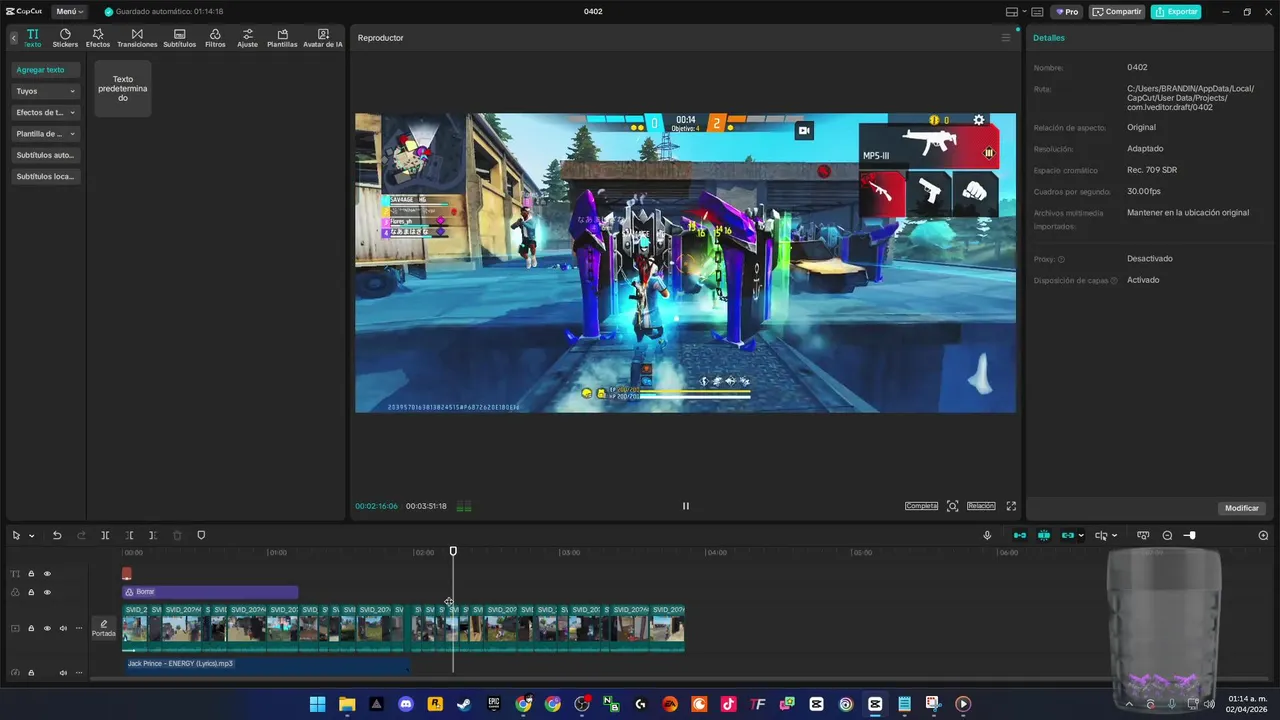1280x720 pixels.
Task: Toggle main track magnet icon
Action: 1020,536
